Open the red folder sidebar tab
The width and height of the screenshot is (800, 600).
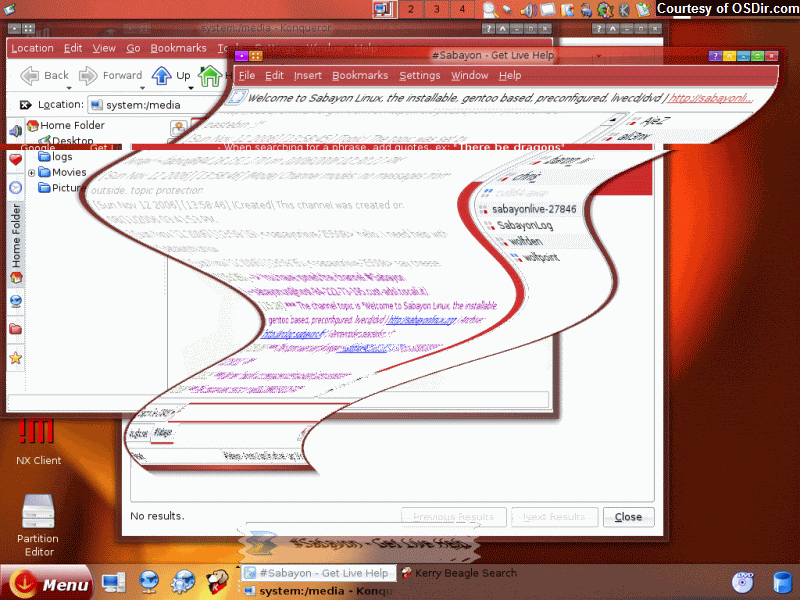click(x=15, y=329)
